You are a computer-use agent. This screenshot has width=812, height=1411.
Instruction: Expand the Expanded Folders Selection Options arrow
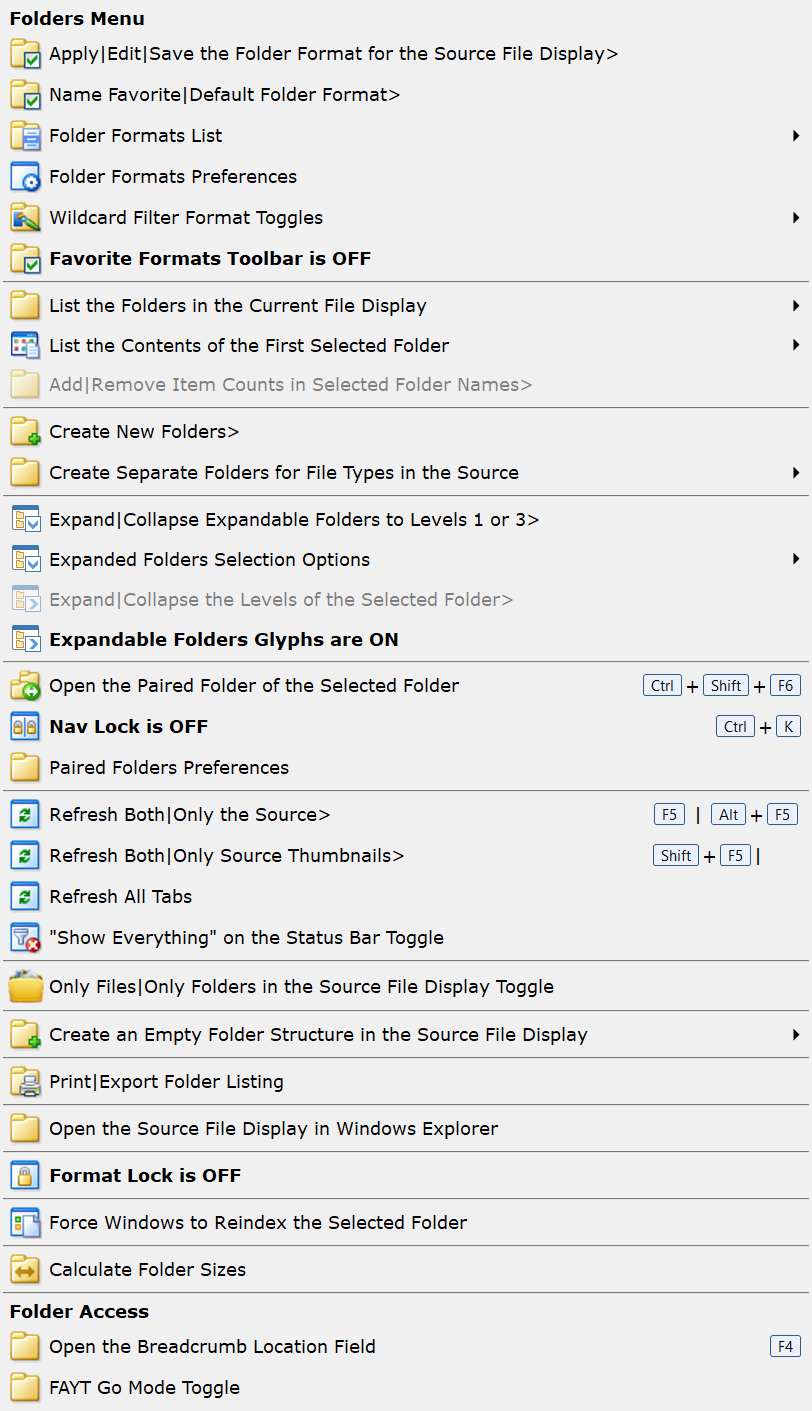[x=796, y=560]
